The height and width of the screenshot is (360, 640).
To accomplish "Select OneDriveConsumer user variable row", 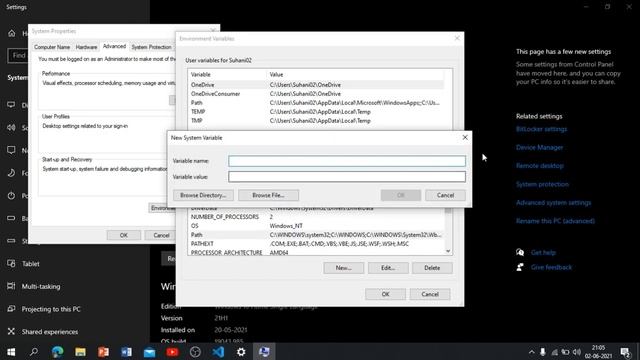I will click(x=317, y=93).
